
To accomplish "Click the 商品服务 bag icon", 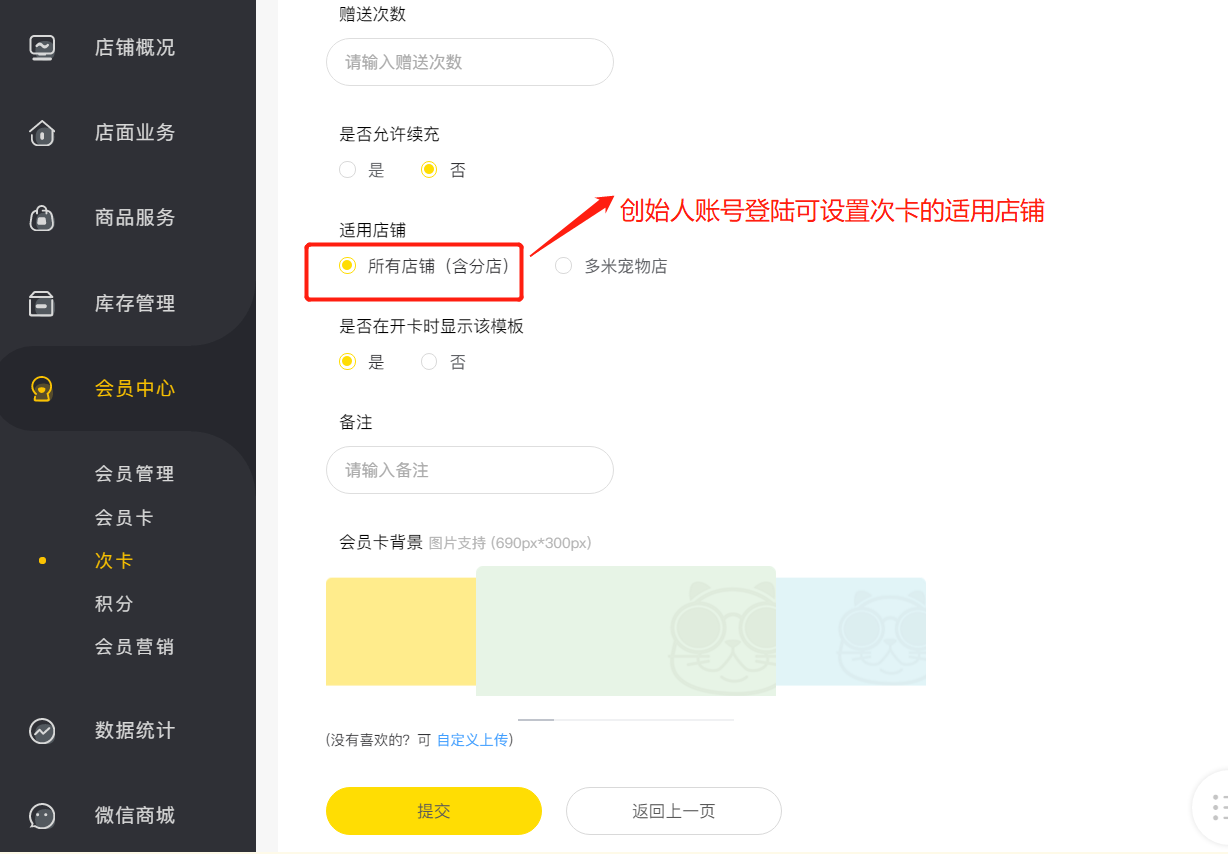I will (42, 217).
